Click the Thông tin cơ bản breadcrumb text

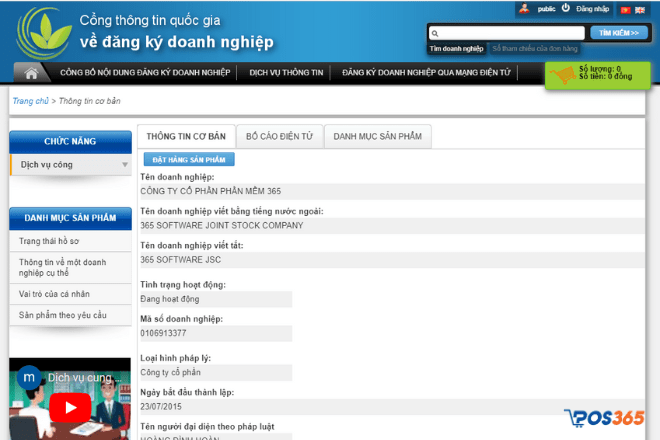pos(90,101)
